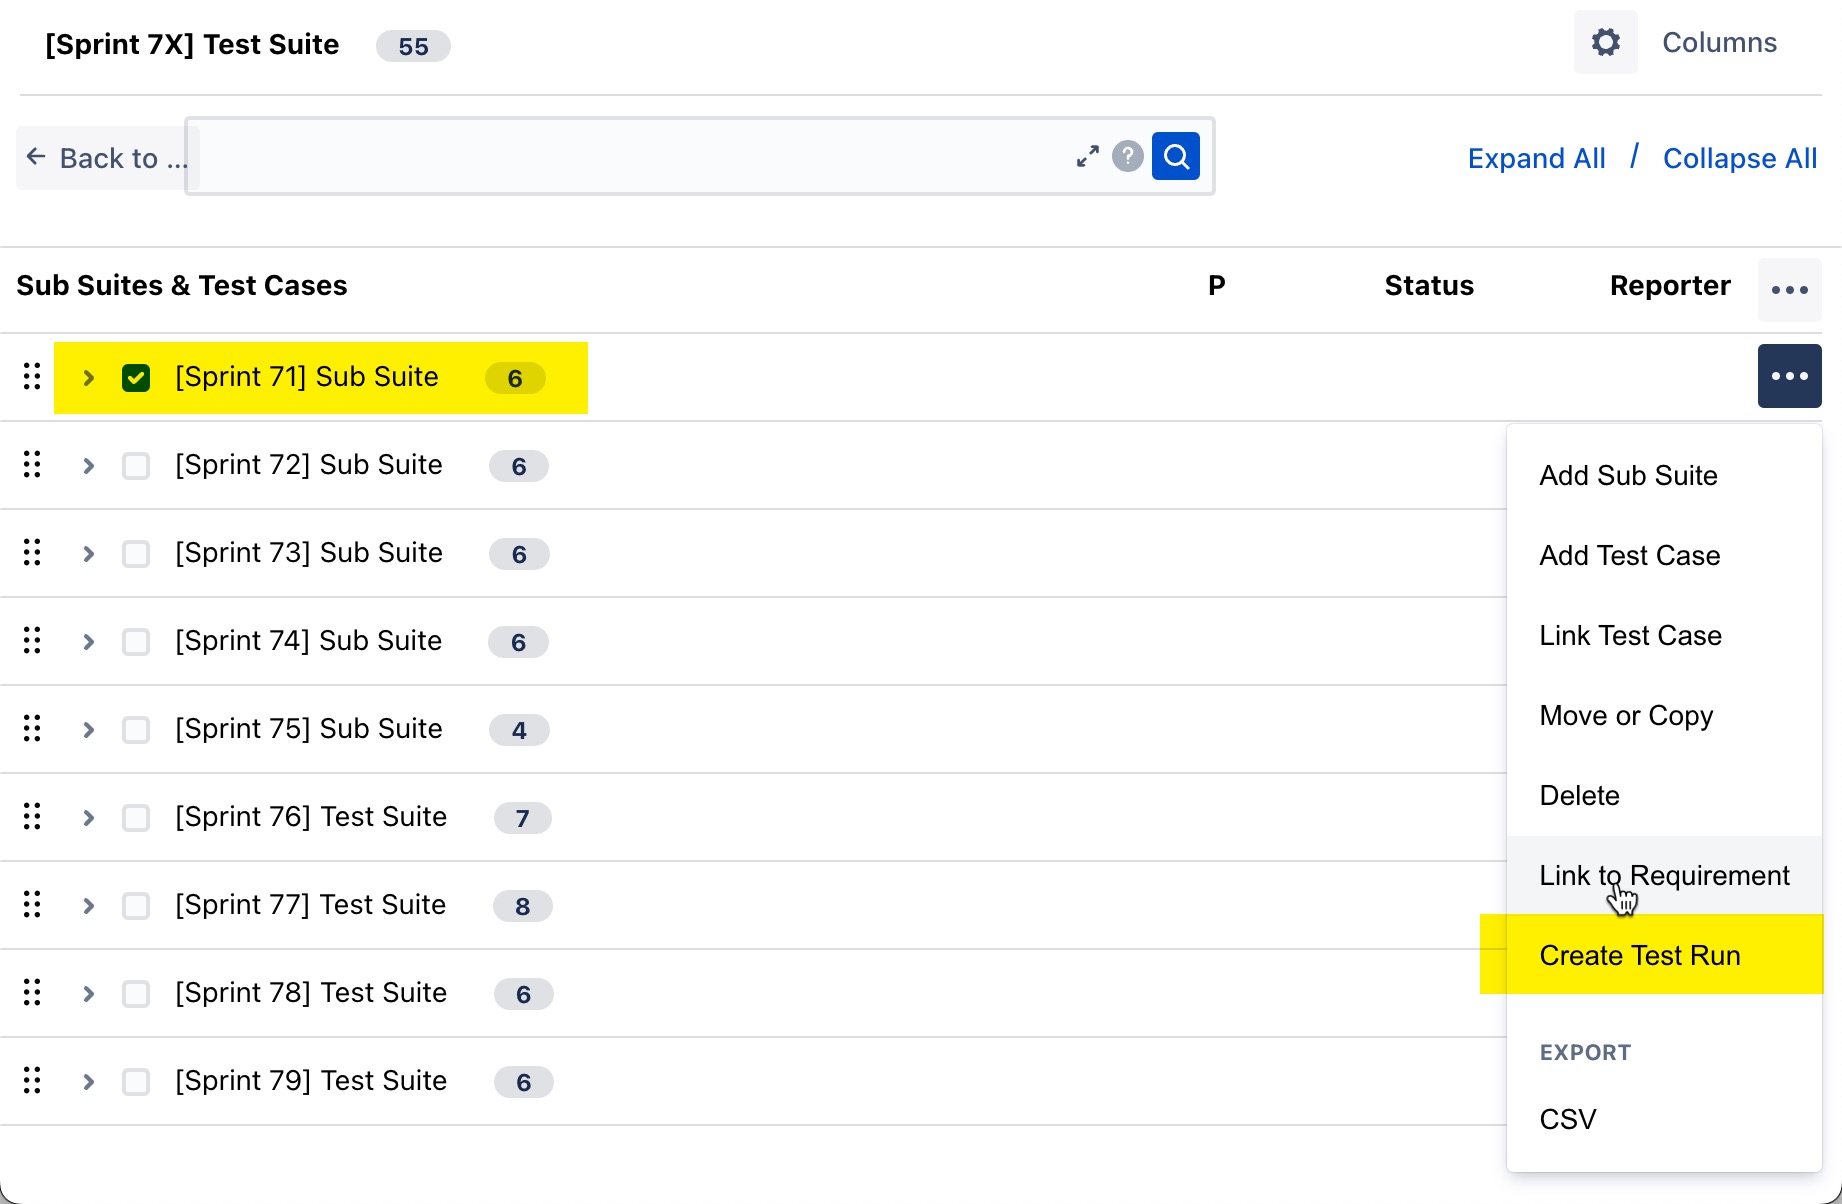Screen dimensions: 1842x1204
Task: Choose Add Sub Suite from the menu
Action: pyautogui.click(x=1664, y=476)
